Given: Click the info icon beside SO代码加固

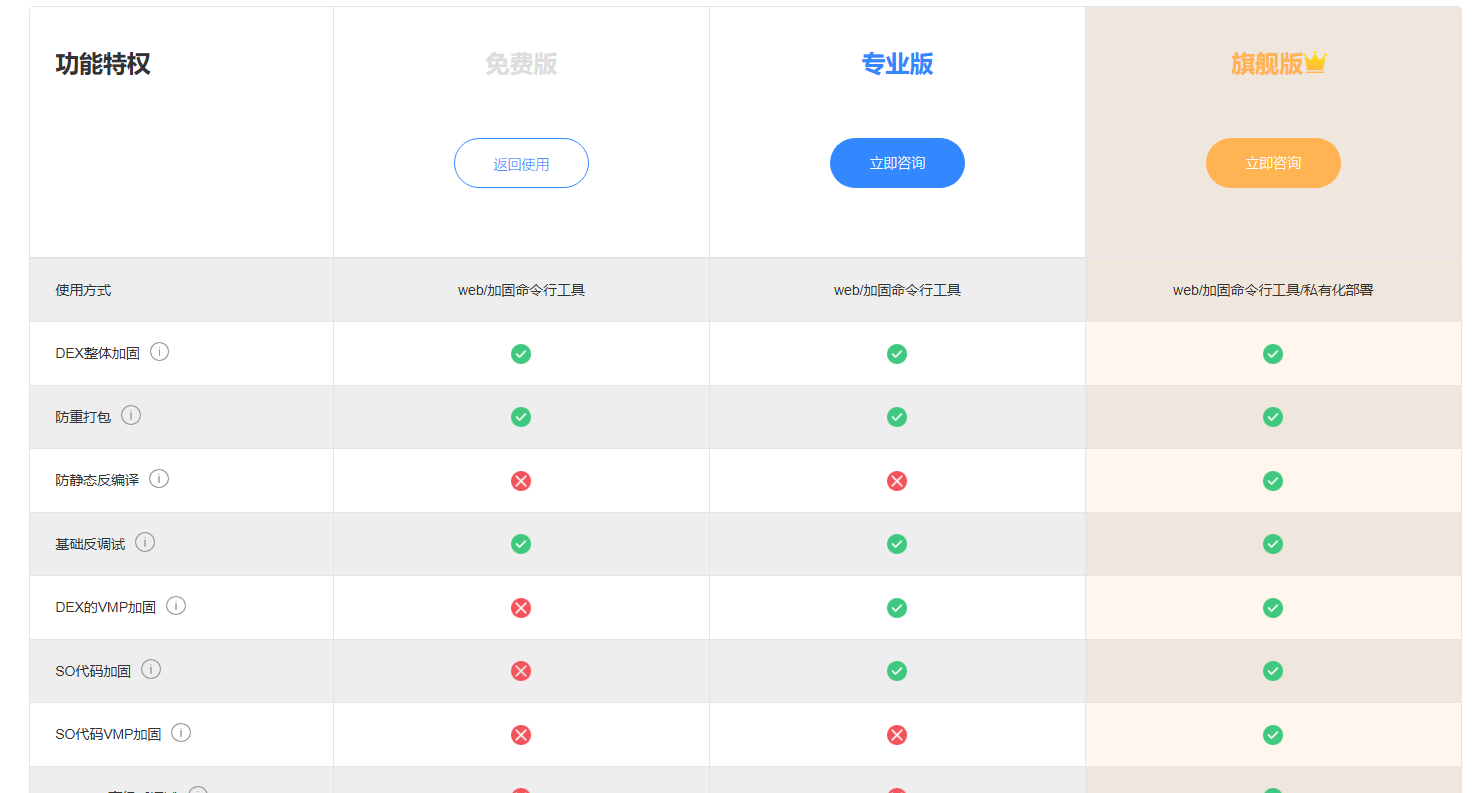Looking at the screenshot, I should 151,669.
